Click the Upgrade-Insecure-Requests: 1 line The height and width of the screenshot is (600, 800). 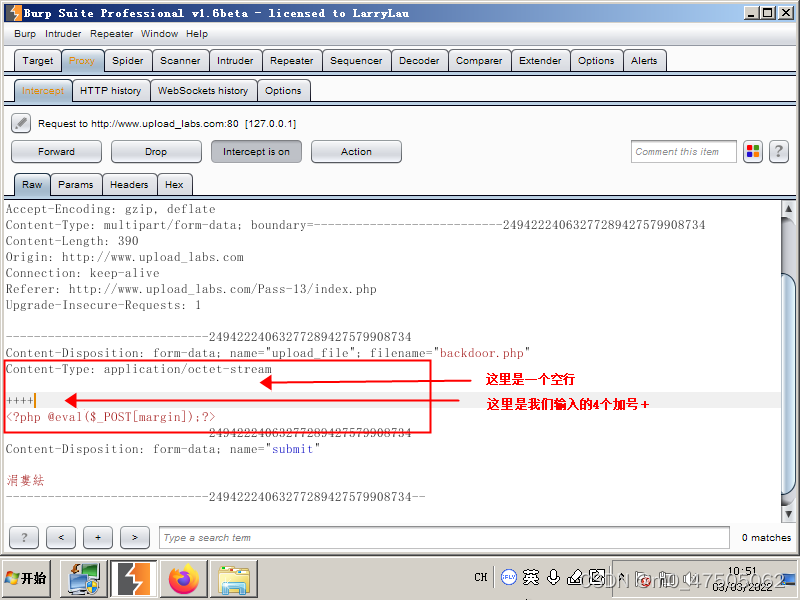(x=103, y=305)
